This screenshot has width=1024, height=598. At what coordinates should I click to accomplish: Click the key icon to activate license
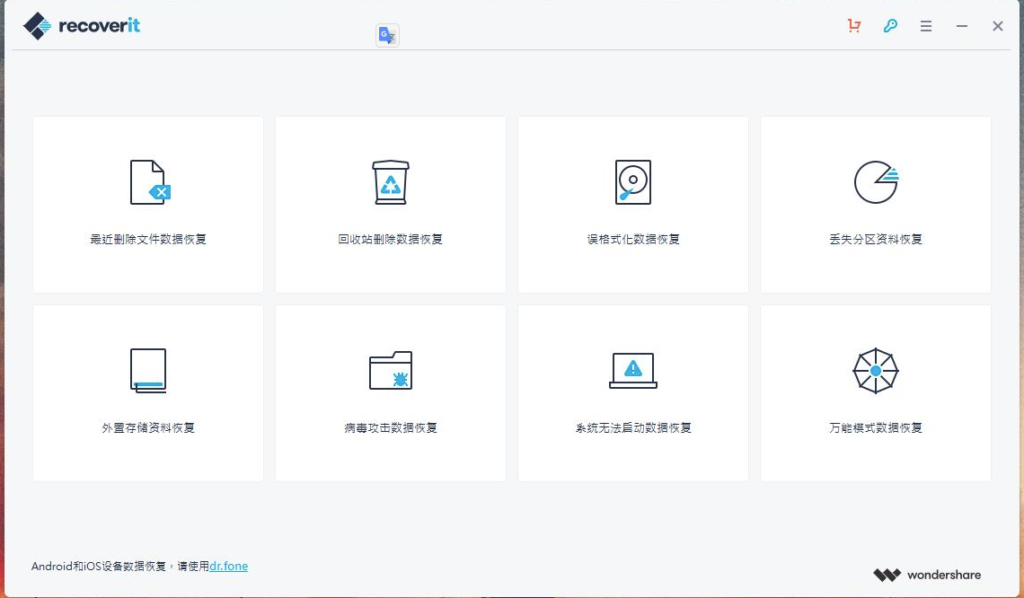pos(889,26)
